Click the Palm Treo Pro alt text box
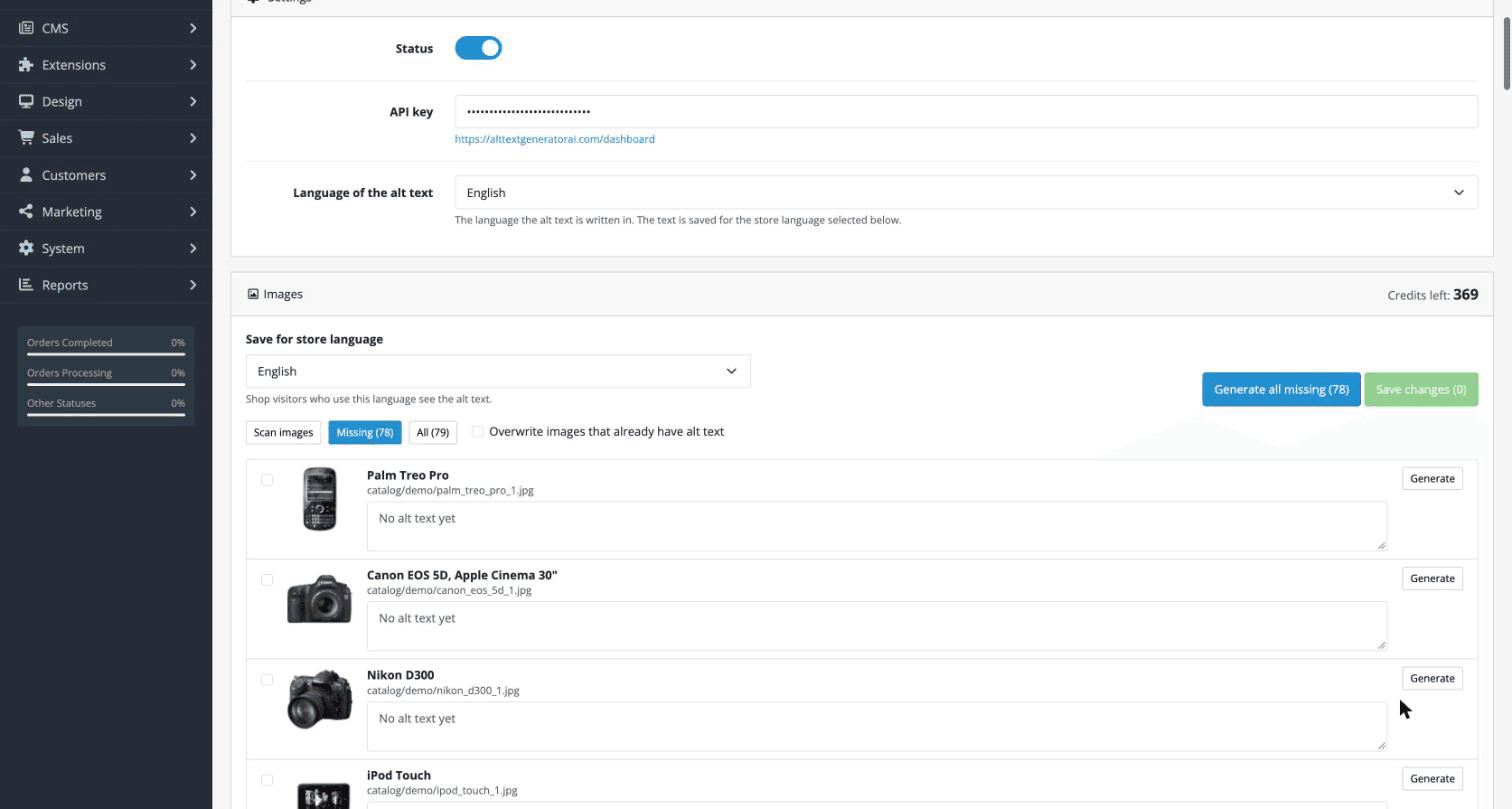The height and width of the screenshot is (809, 1512). pyautogui.click(x=877, y=526)
